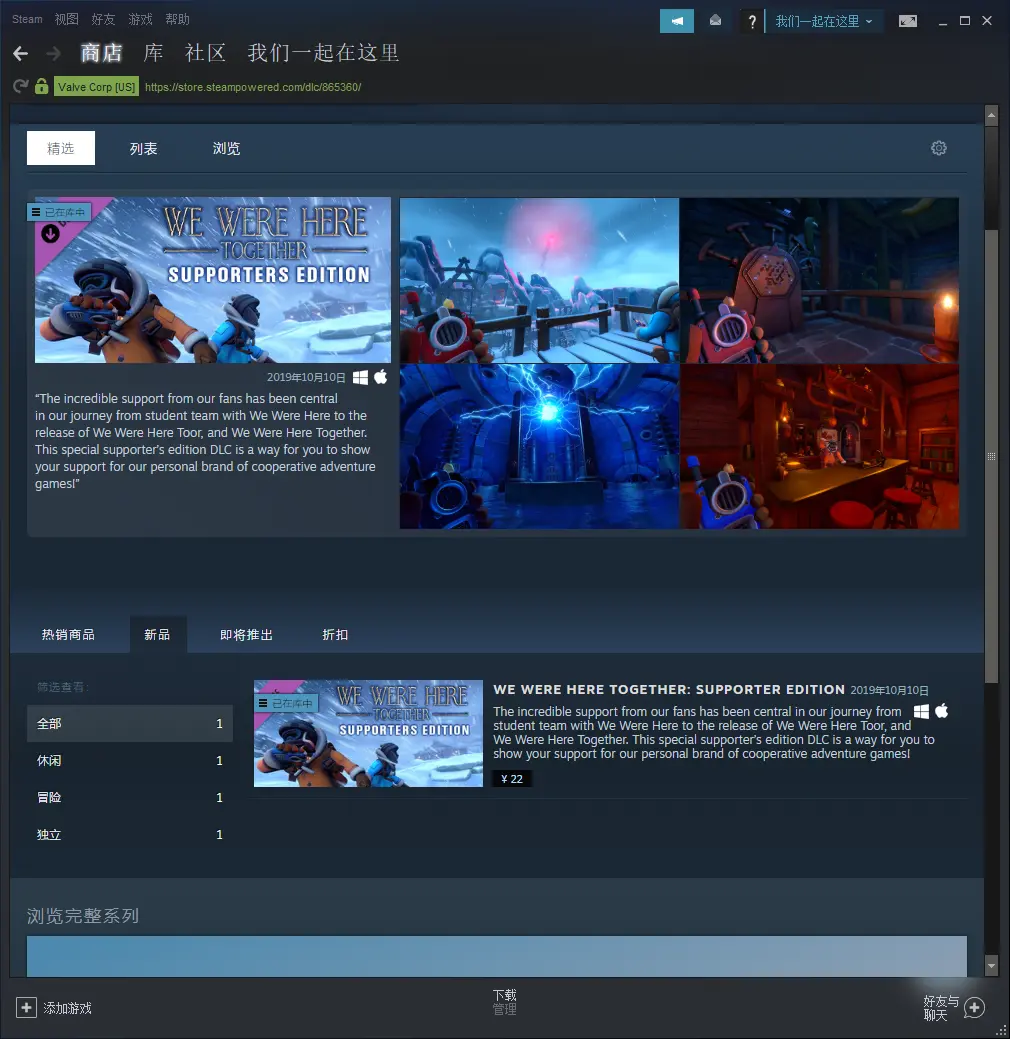Open the Supporters Edition featured banner

coord(213,280)
